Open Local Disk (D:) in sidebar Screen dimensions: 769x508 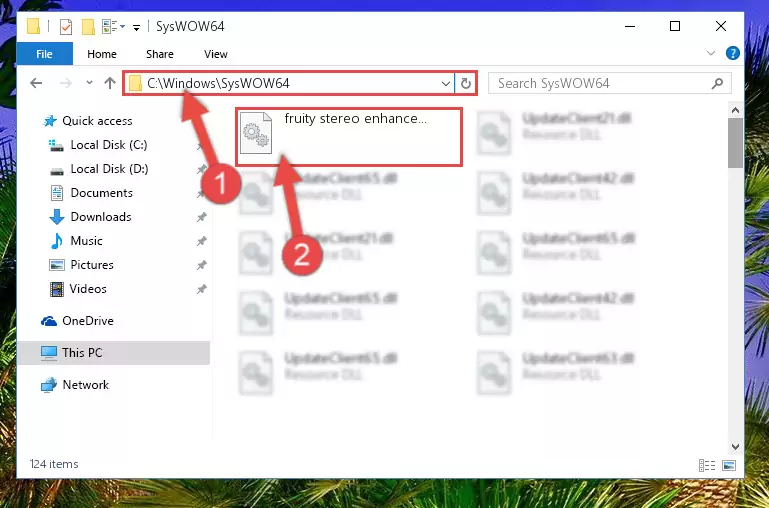pyautogui.click(x=109, y=169)
